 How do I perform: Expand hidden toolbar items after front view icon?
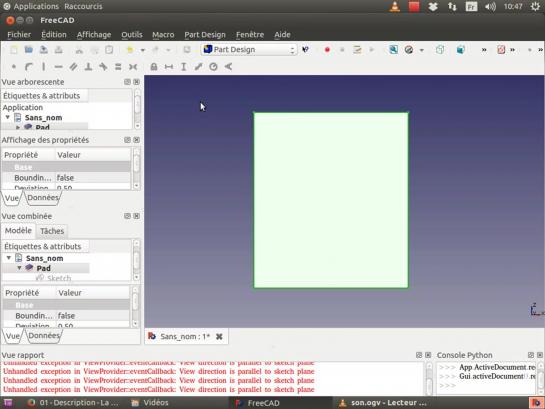point(484,50)
